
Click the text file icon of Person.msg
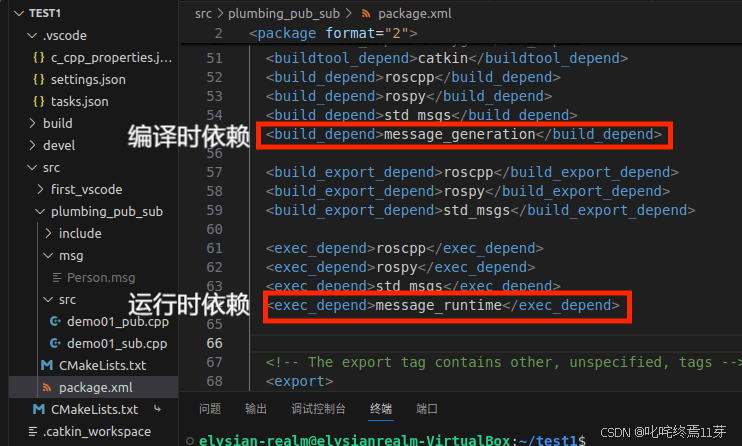tap(56, 277)
